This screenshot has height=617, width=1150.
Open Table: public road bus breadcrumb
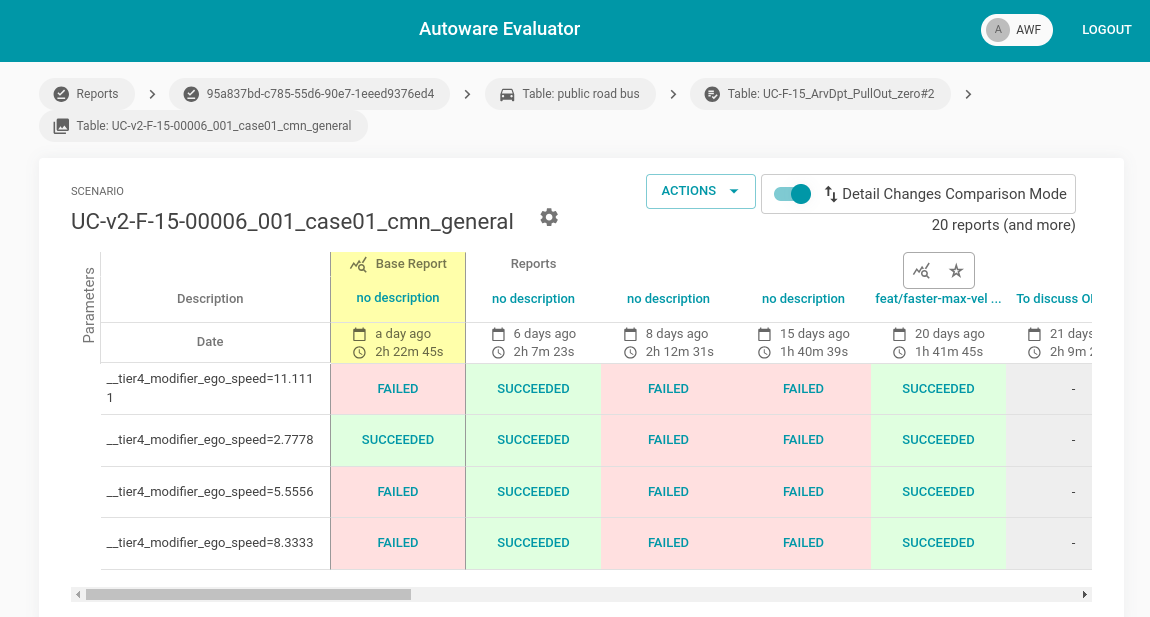pos(570,94)
